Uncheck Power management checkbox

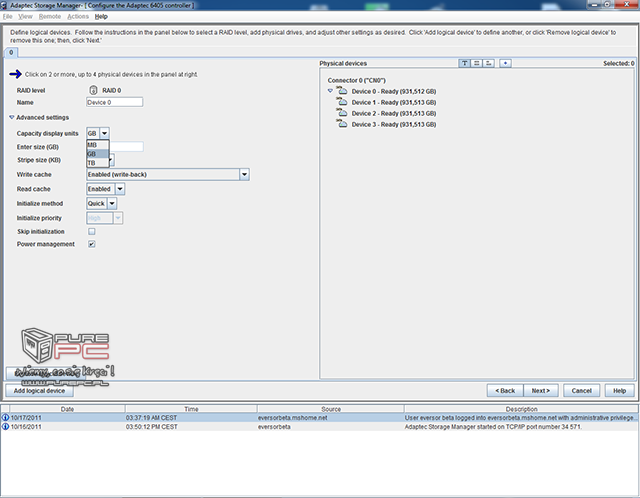coord(92,244)
